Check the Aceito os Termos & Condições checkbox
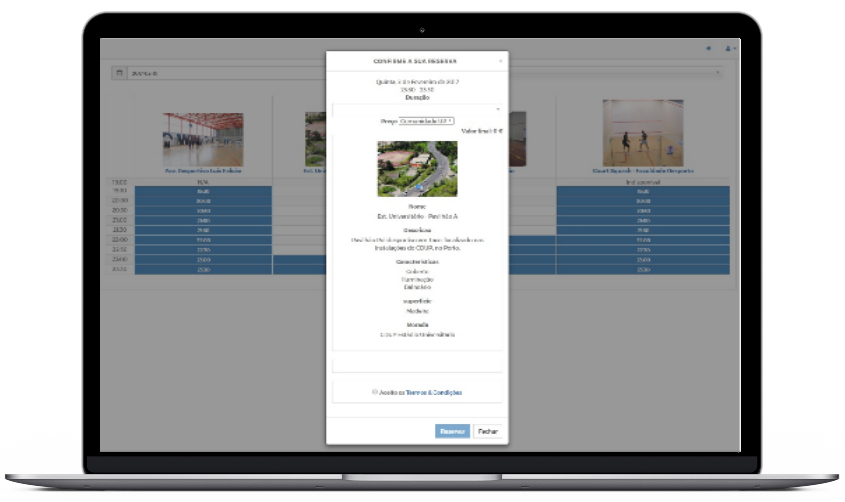The height and width of the screenshot is (502, 845). 374,392
